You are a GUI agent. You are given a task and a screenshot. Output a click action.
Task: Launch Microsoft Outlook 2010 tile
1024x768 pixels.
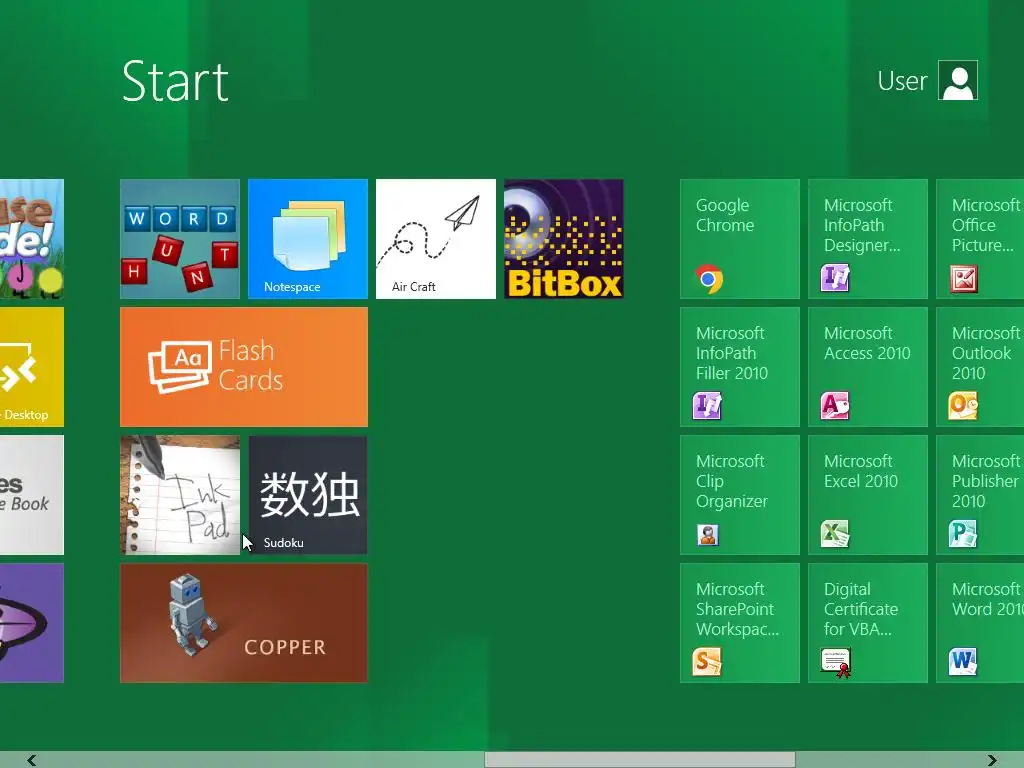click(x=980, y=367)
